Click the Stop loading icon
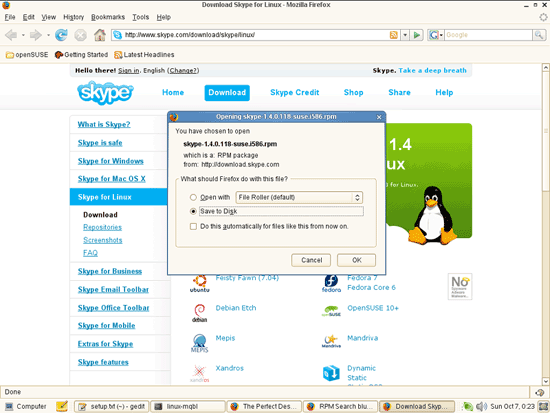 (x=81, y=35)
